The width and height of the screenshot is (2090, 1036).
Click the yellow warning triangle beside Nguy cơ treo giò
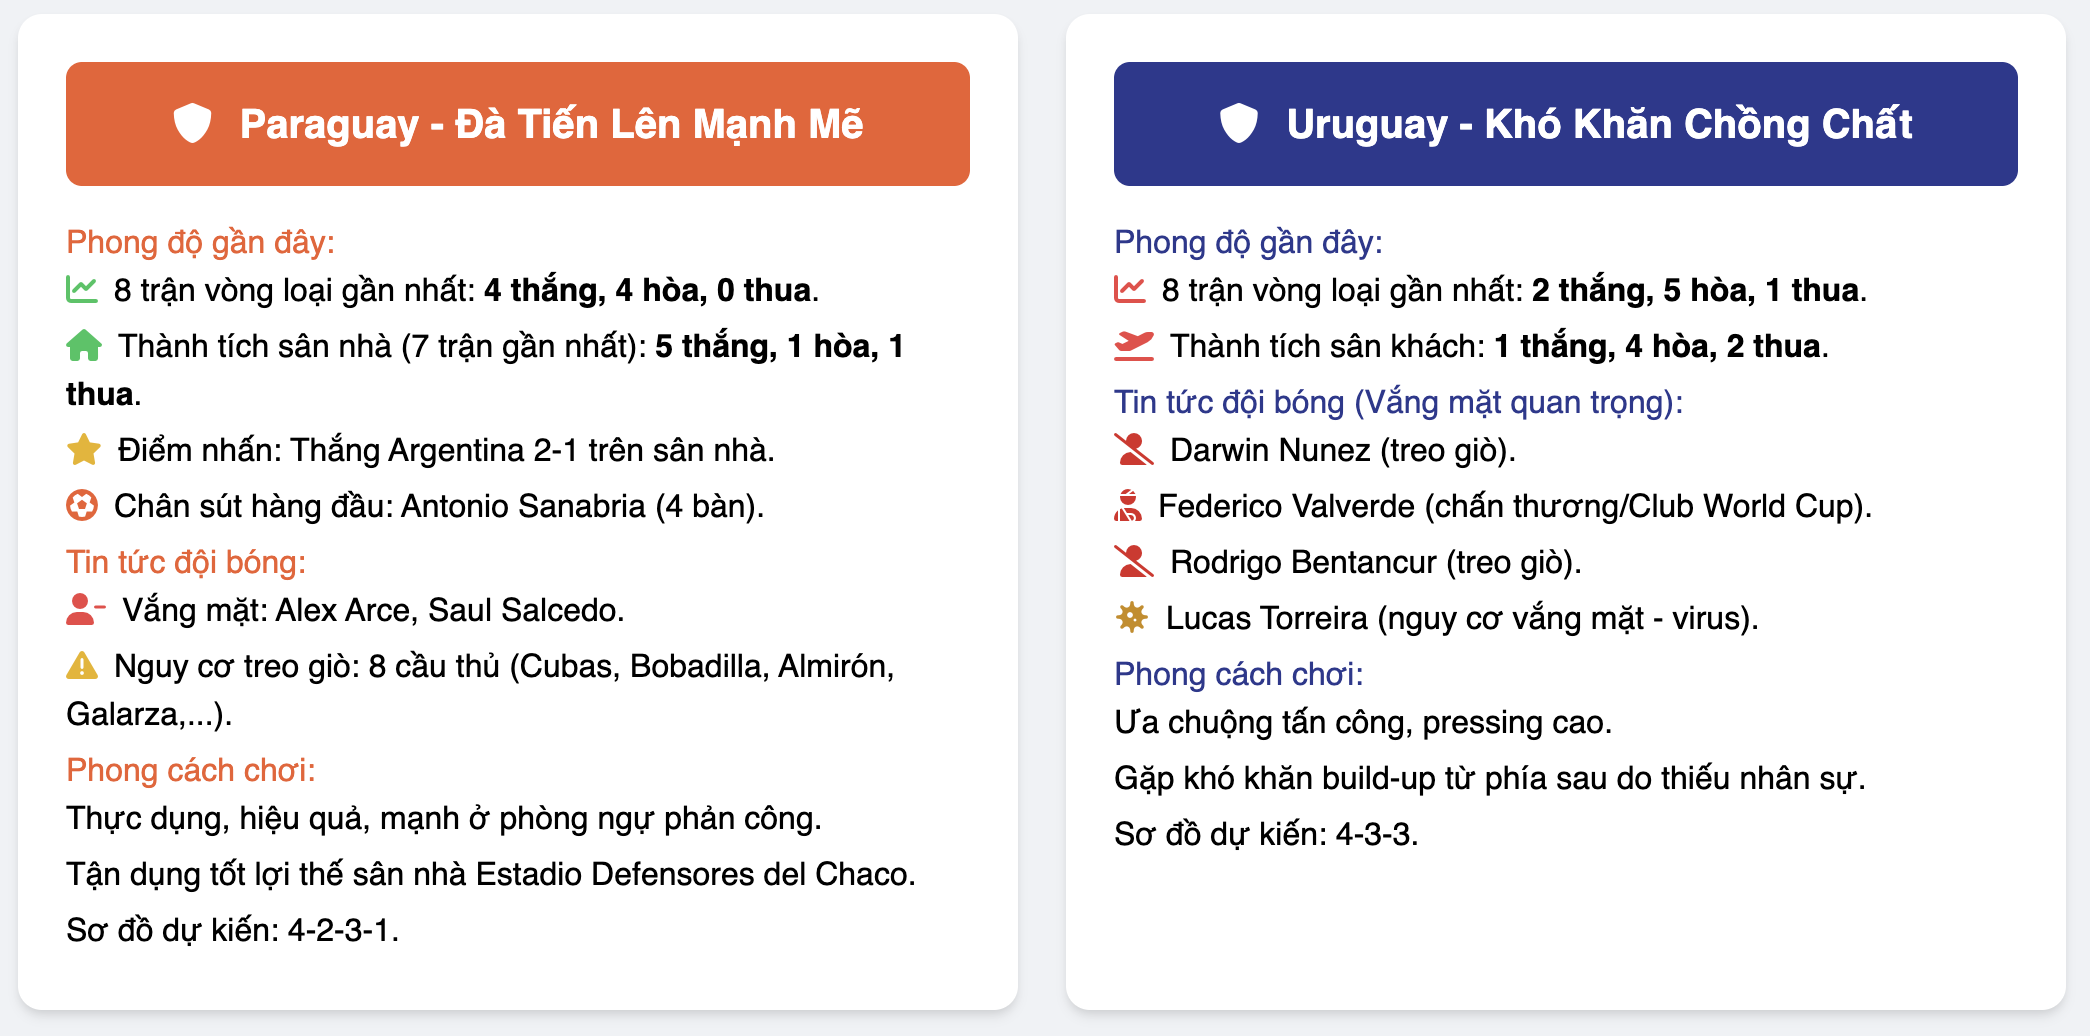pyautogui.click(x=82, y=665)
